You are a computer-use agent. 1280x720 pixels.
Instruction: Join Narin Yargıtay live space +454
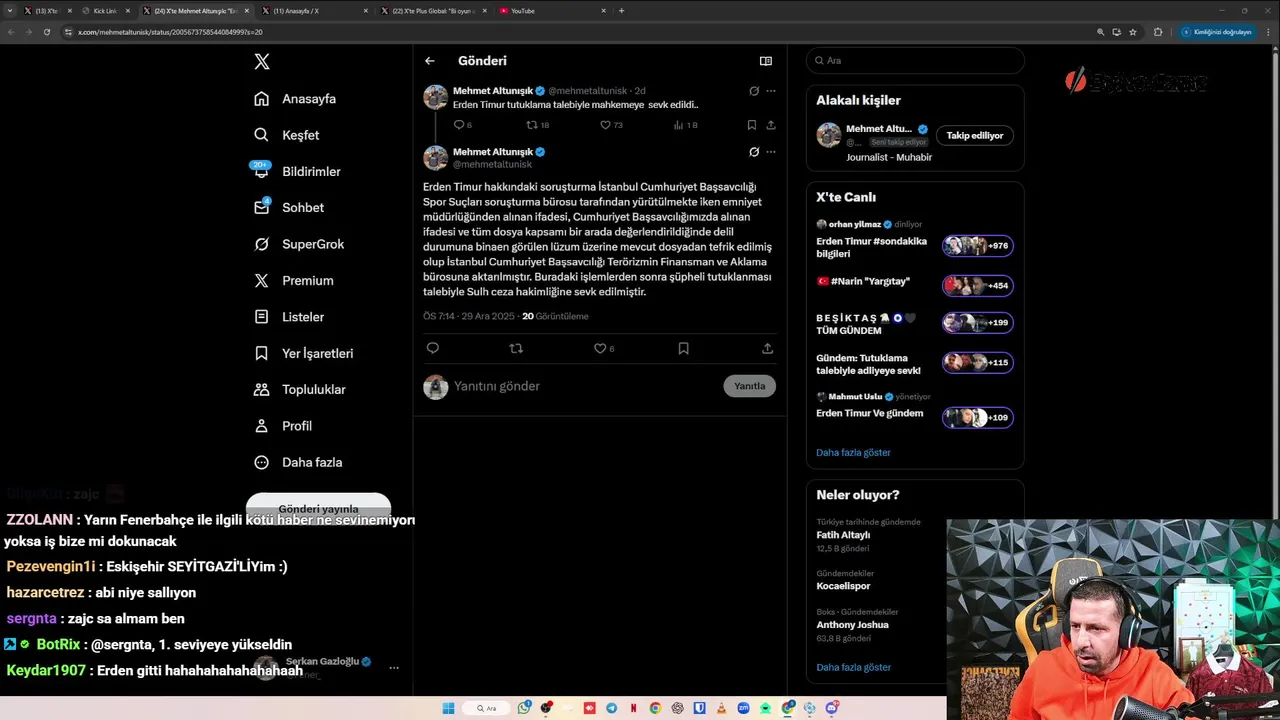click(x=977, y=286)
